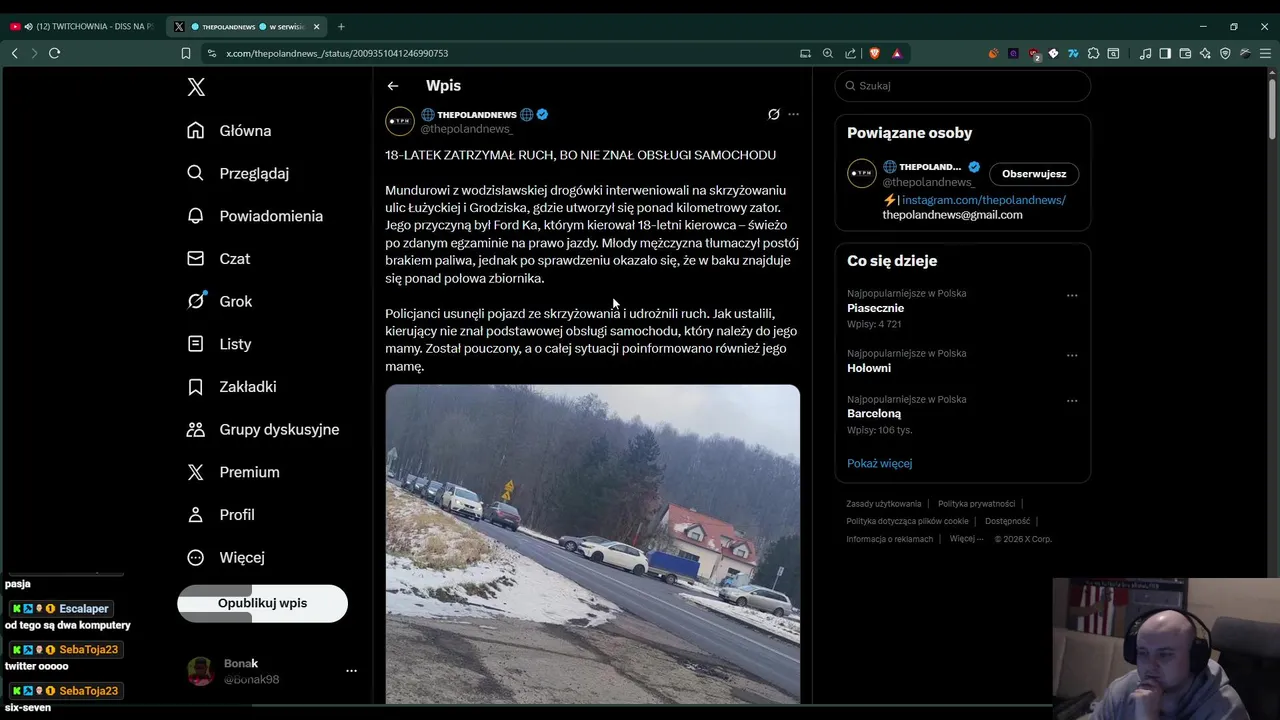Open the instagram.com/thepolandnews link
Viewport: 1280px width, 720px height.
click(x=984, y=200)
